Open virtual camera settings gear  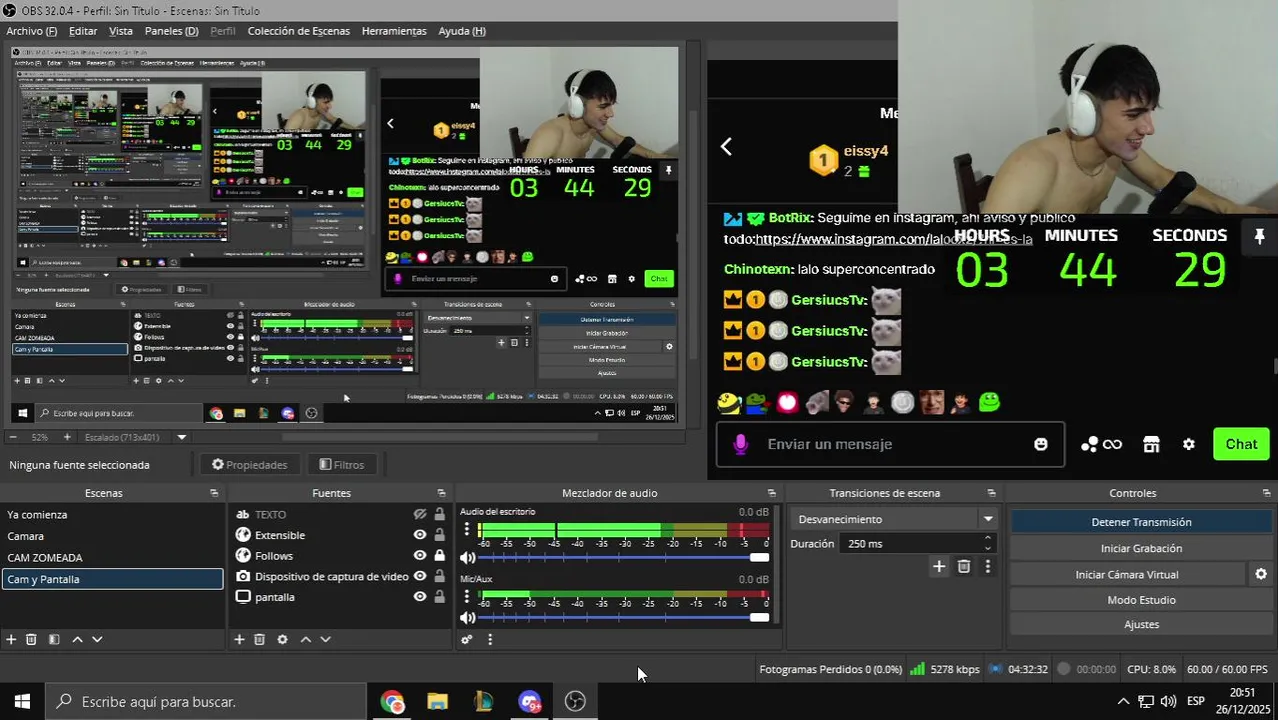pyautogui.click(x=1261, y=574)
